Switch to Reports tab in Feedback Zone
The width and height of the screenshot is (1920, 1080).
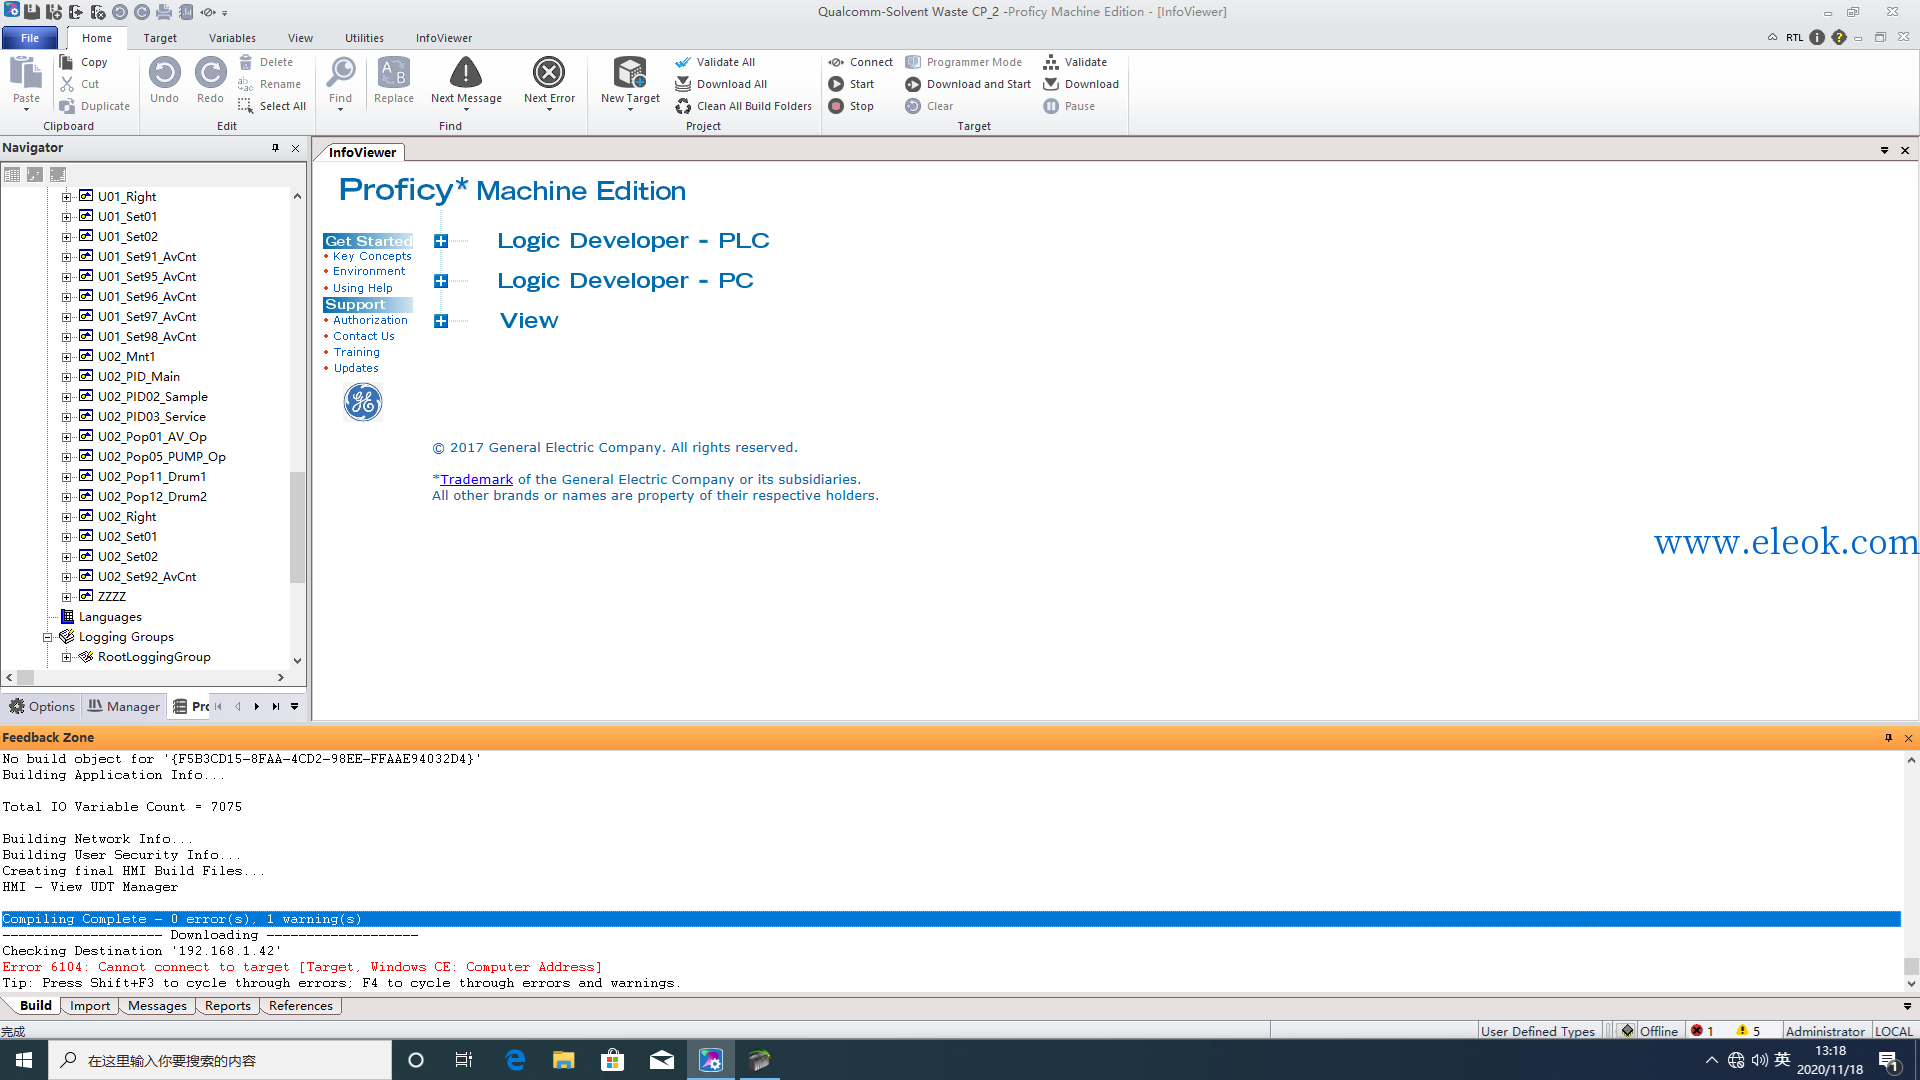[228, 1006]
